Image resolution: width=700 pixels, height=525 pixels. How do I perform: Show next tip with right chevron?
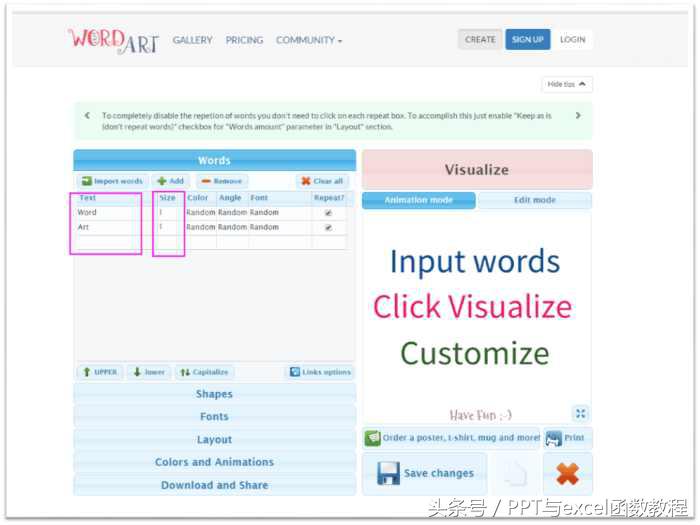coord(578,116)
